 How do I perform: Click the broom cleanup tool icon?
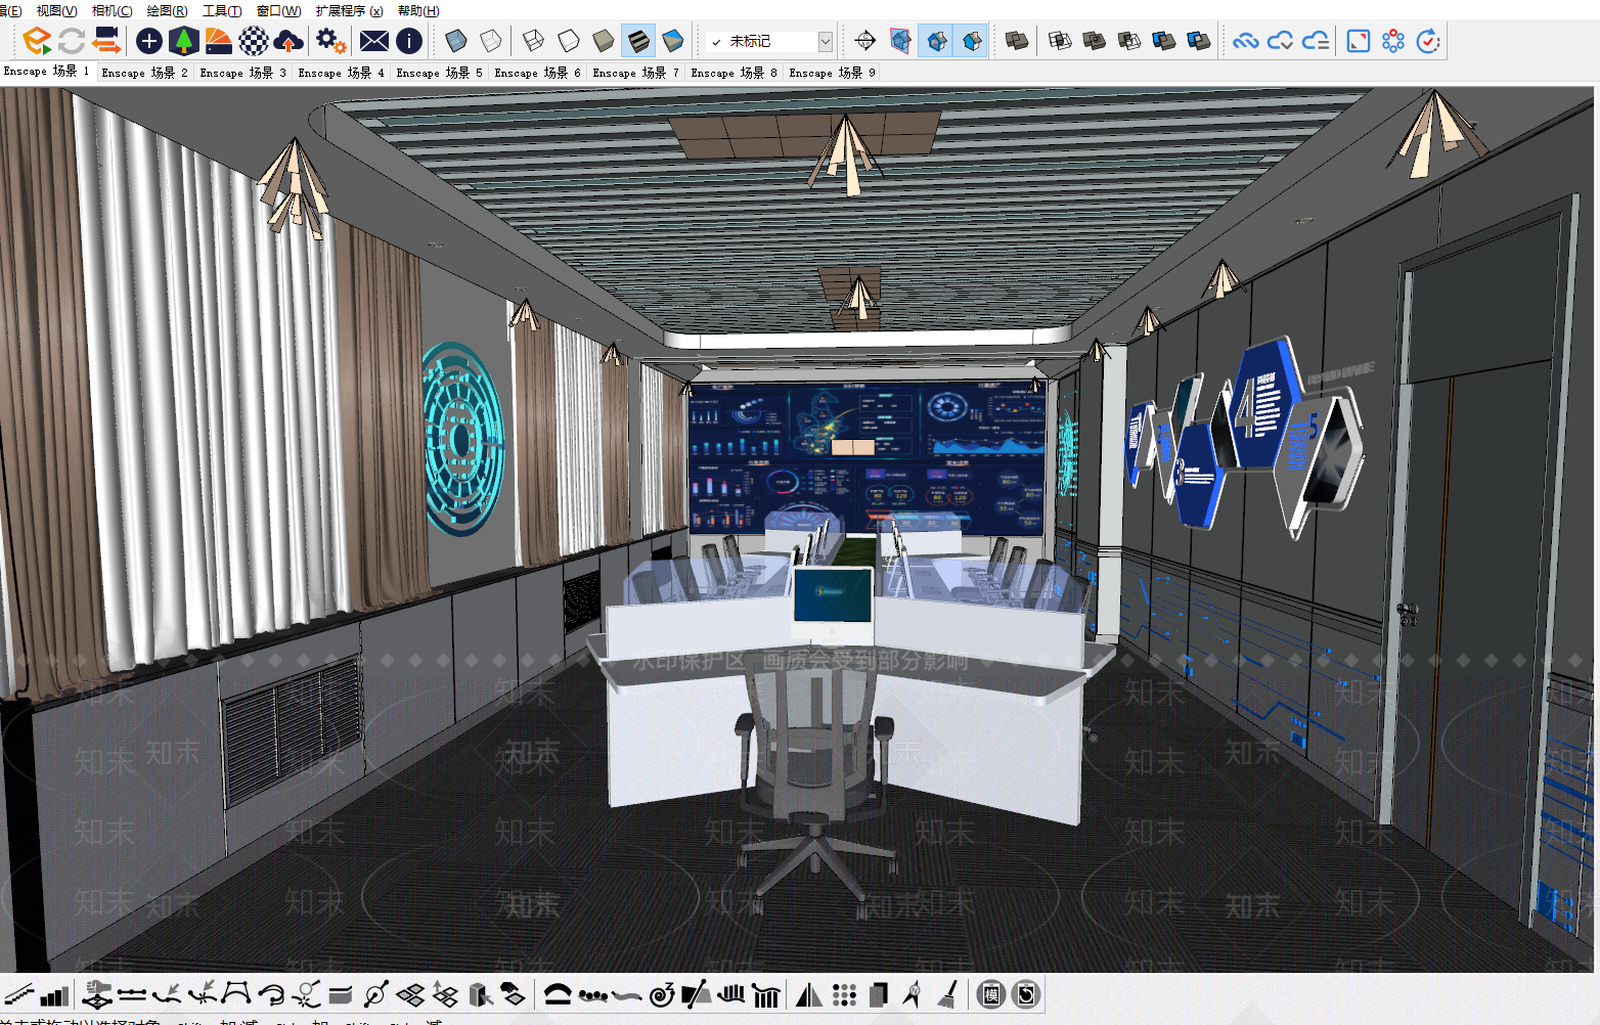pos(948,995)
